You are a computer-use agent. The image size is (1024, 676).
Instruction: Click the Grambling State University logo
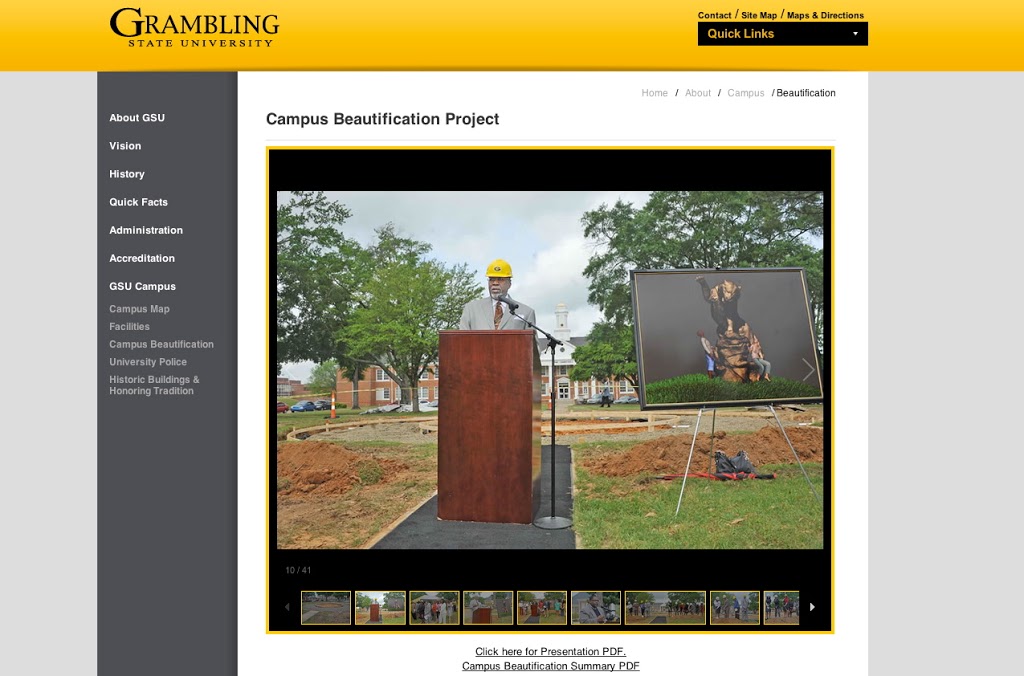(194, 28)
